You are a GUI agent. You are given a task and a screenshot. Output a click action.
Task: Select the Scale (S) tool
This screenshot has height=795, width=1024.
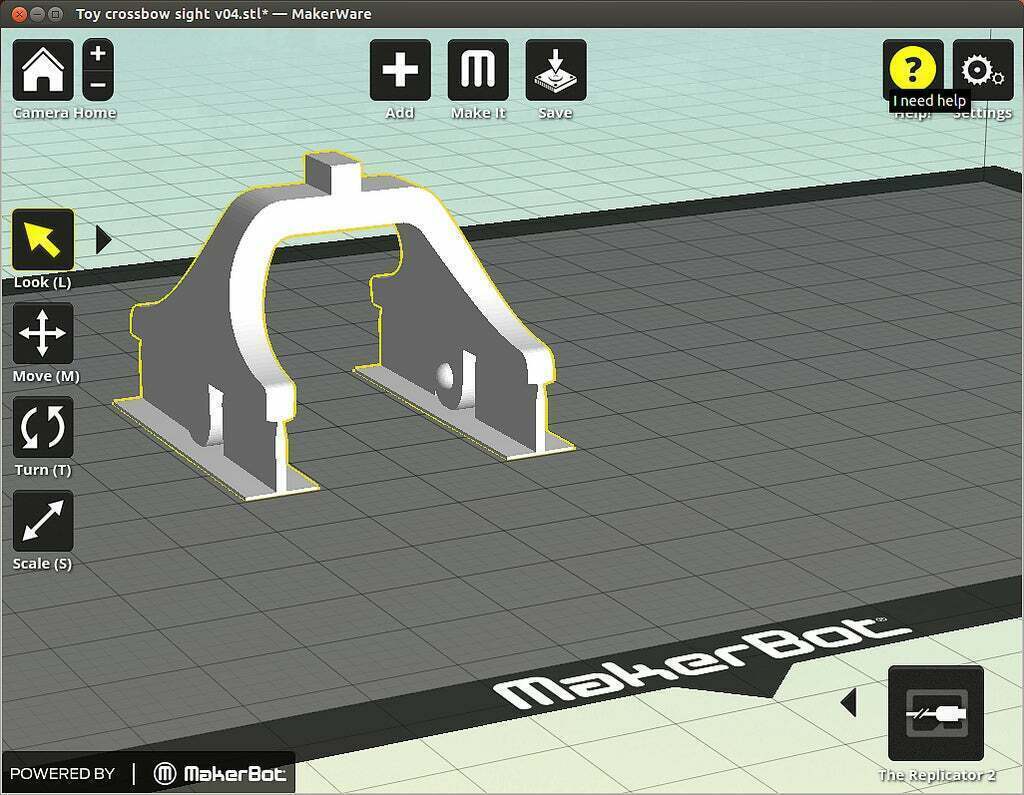[43, 521]
